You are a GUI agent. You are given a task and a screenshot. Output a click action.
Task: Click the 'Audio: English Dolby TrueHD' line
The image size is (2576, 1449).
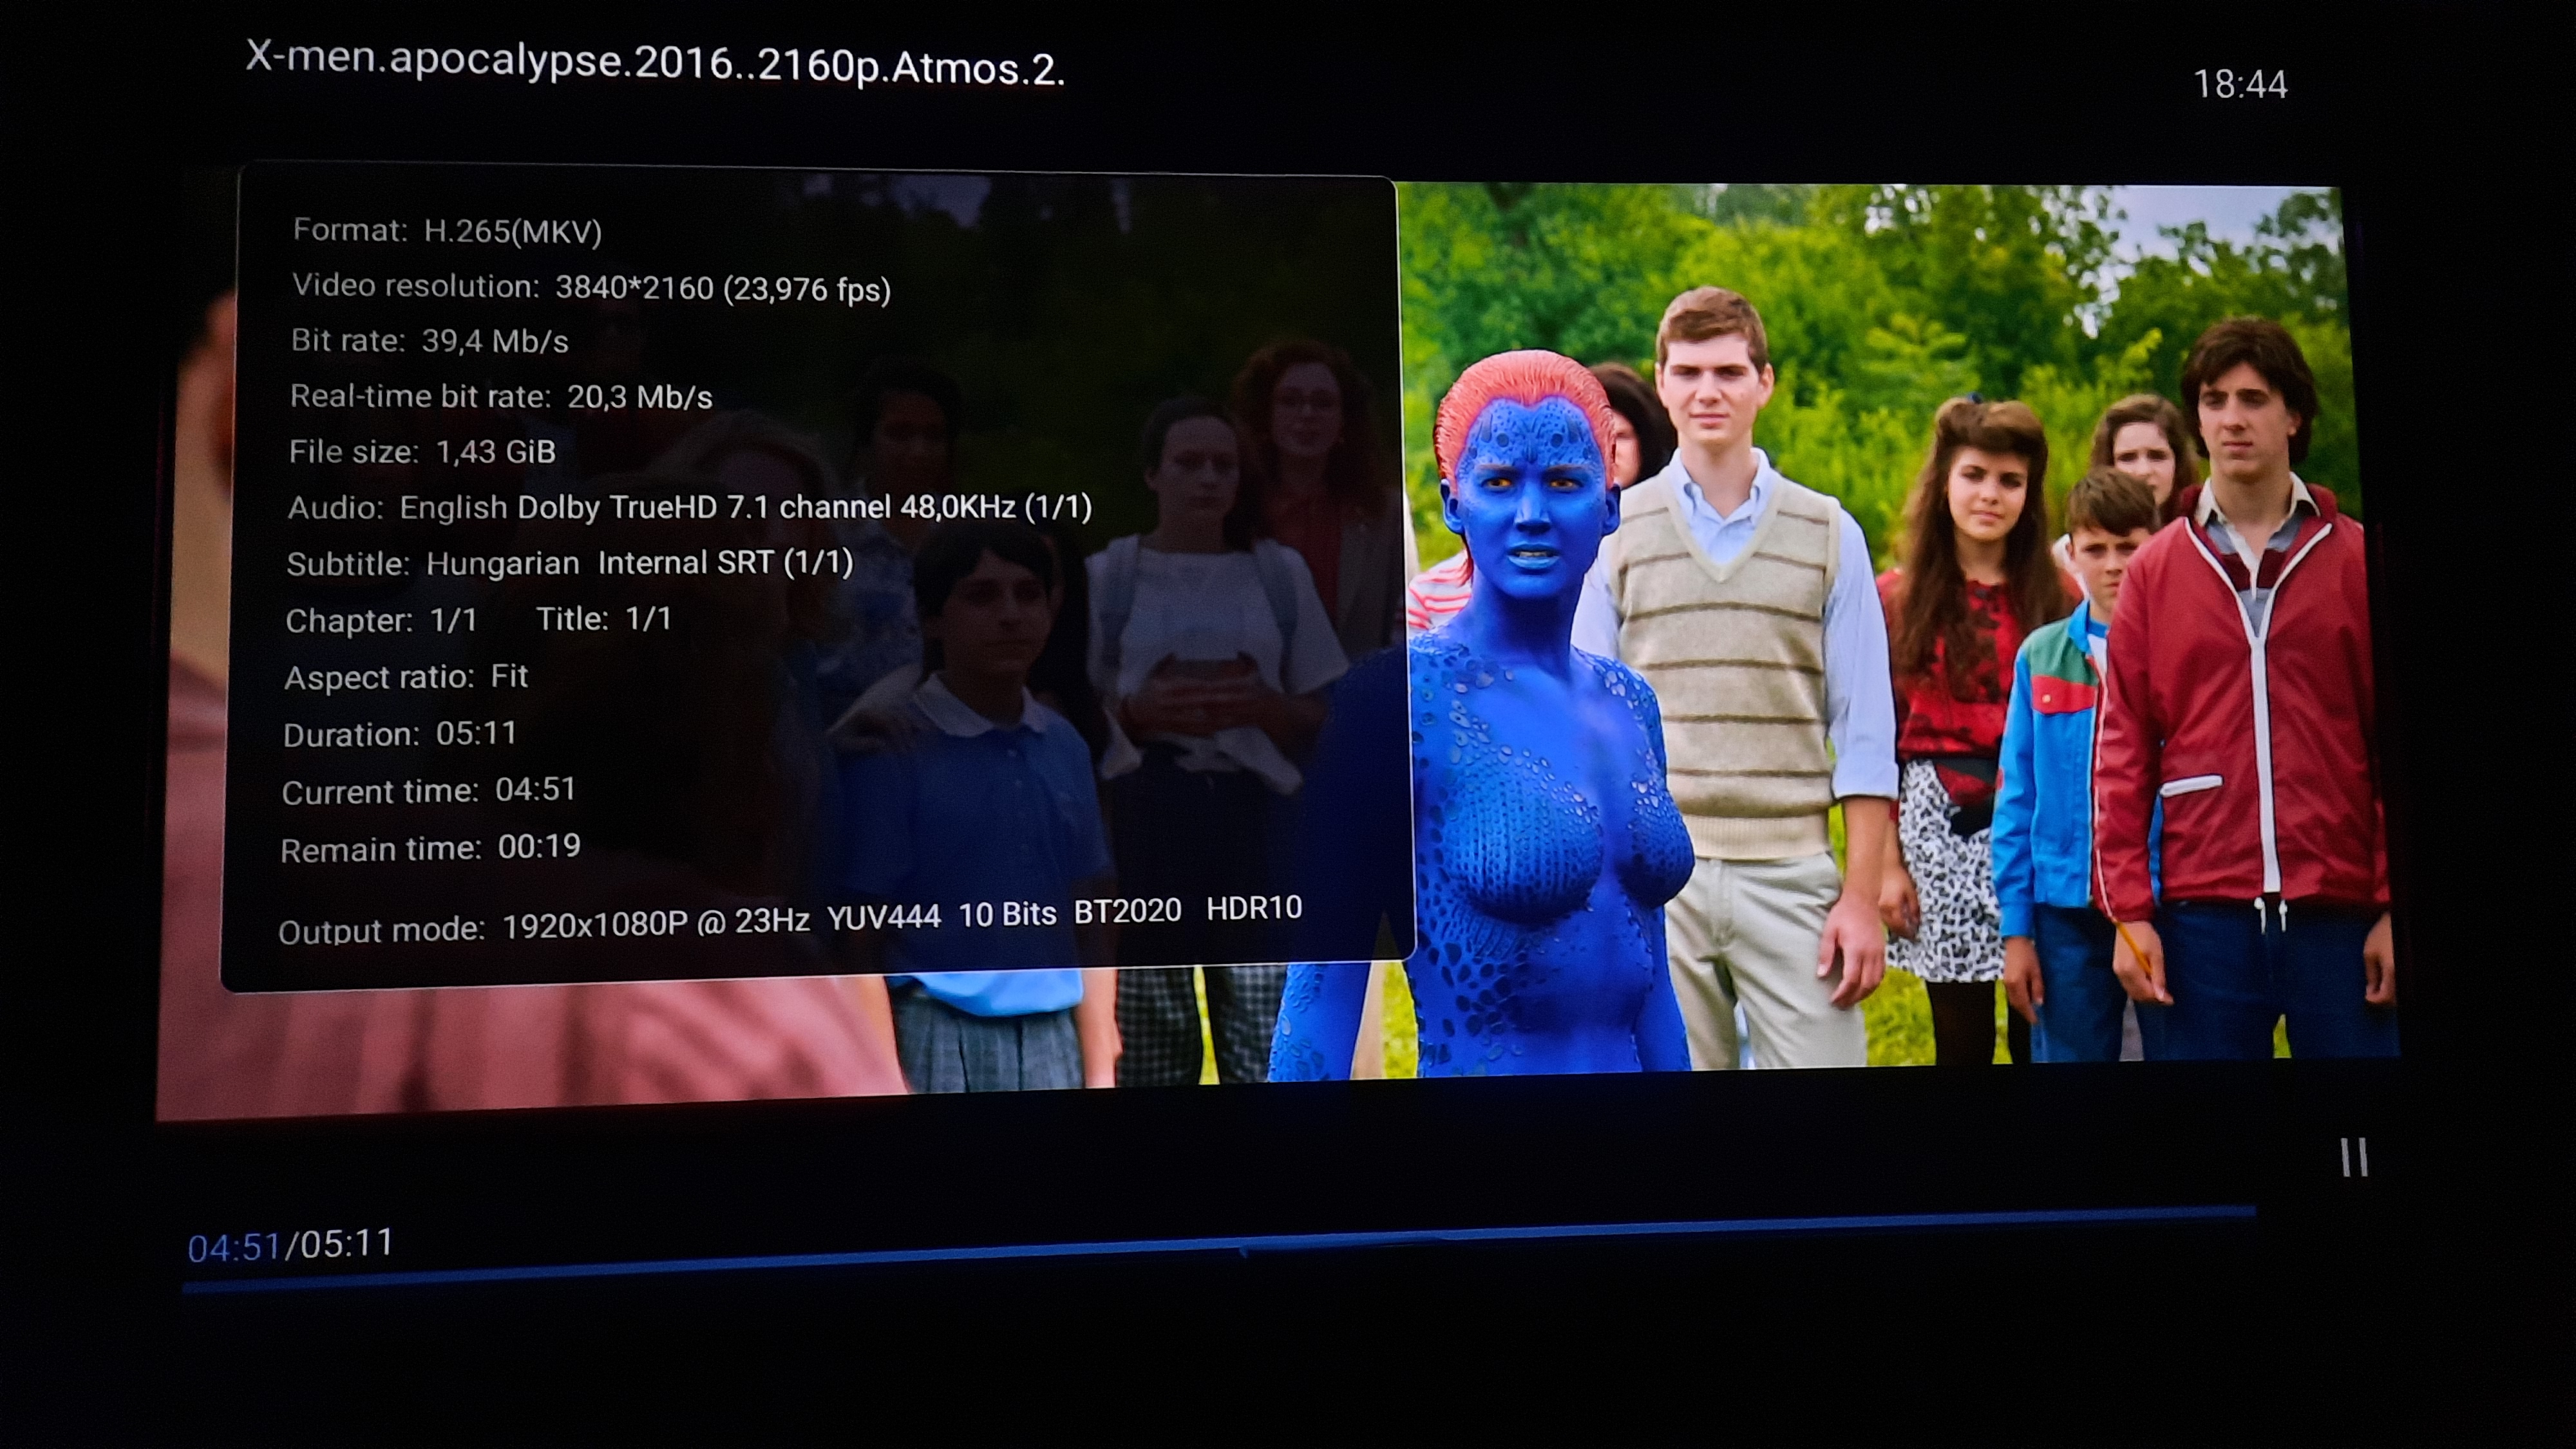point(690,507)
